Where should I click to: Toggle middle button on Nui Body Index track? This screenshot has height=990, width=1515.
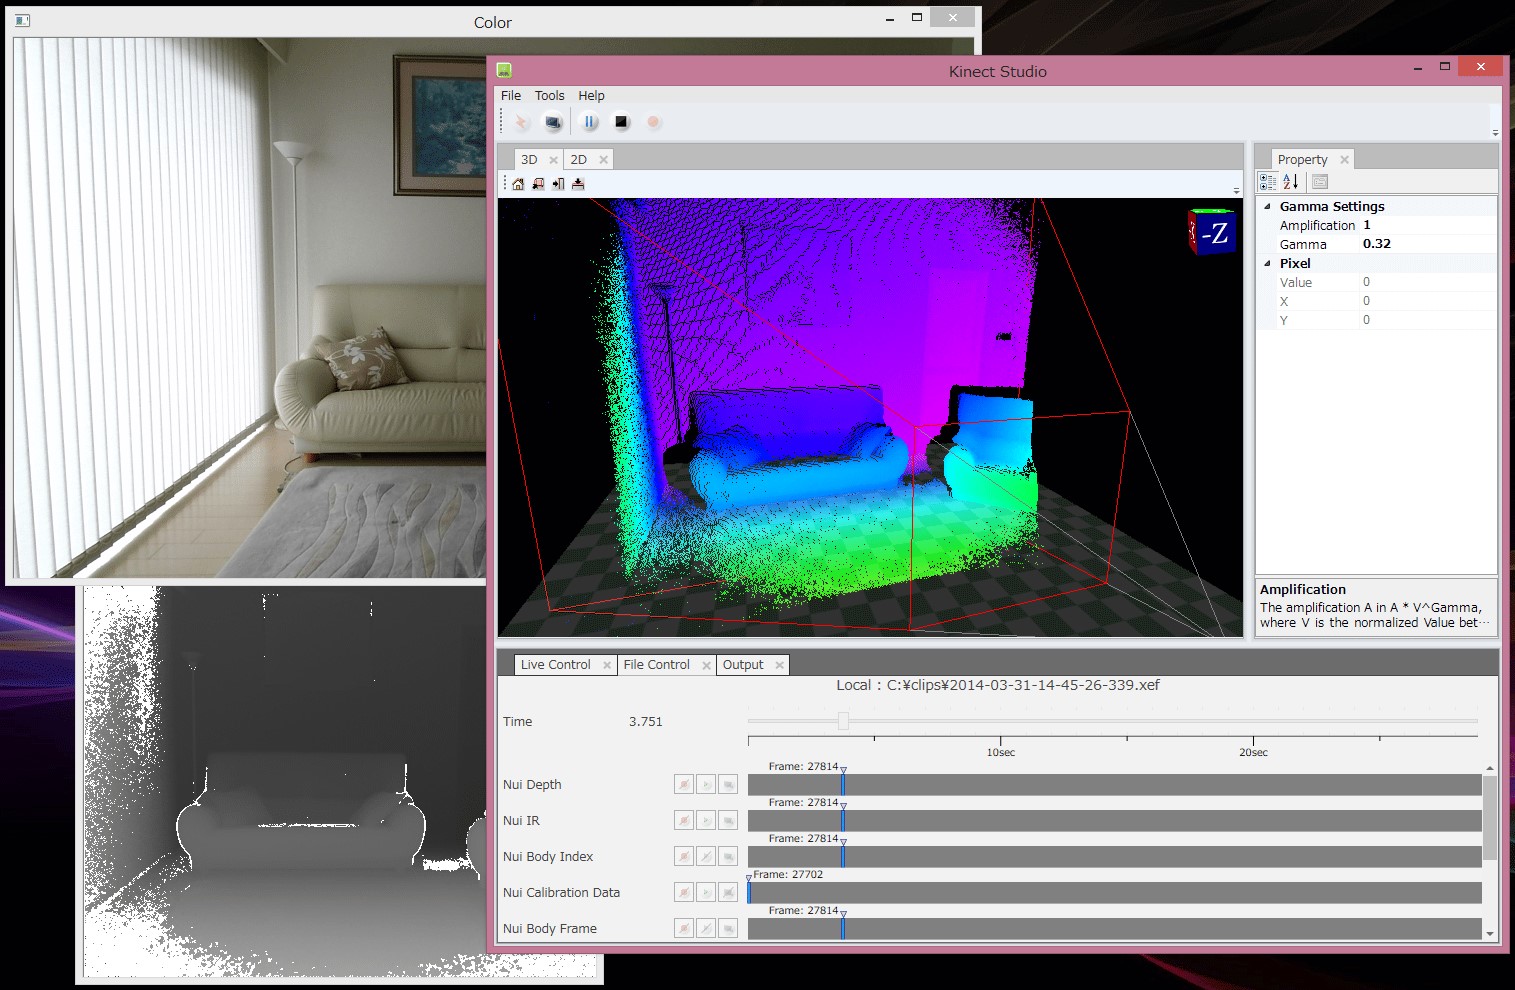[x=706, y=857]
